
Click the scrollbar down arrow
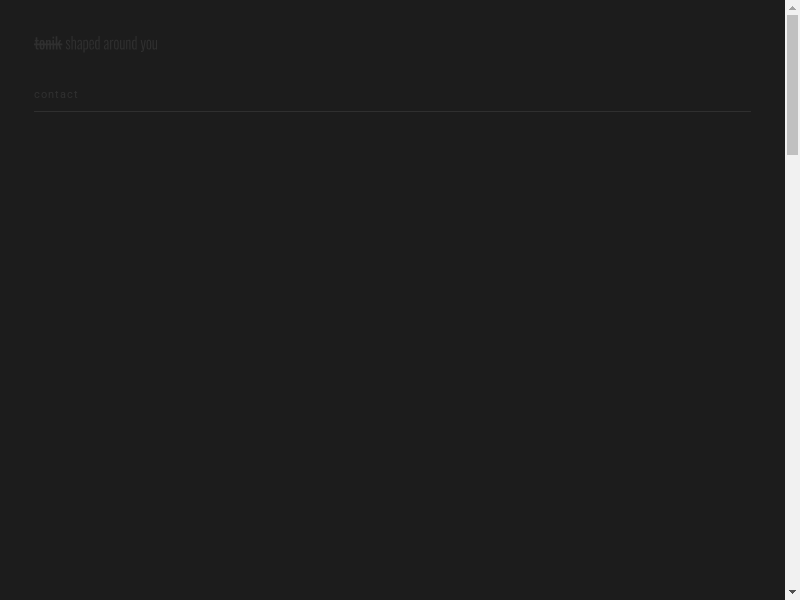point(792,592)
